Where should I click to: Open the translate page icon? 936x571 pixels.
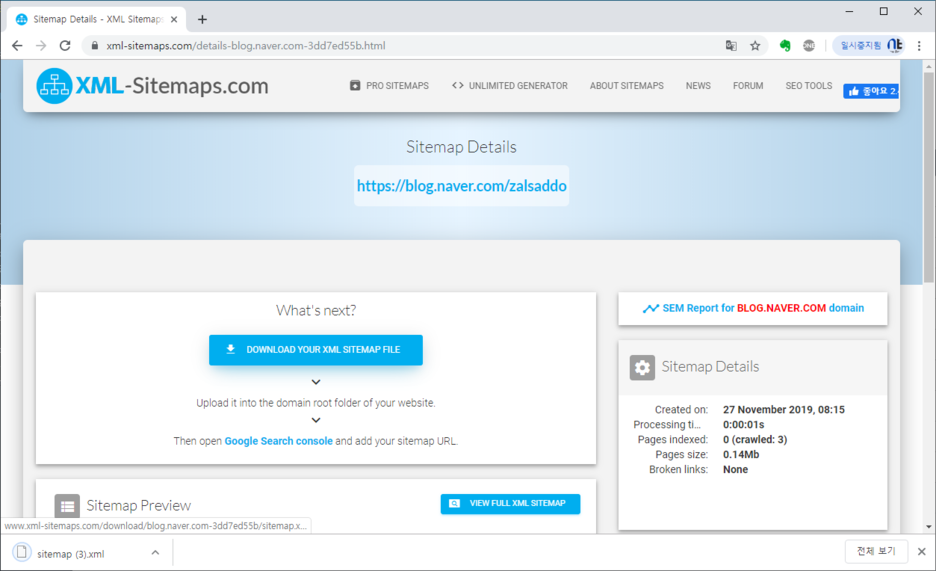[731, 45]
